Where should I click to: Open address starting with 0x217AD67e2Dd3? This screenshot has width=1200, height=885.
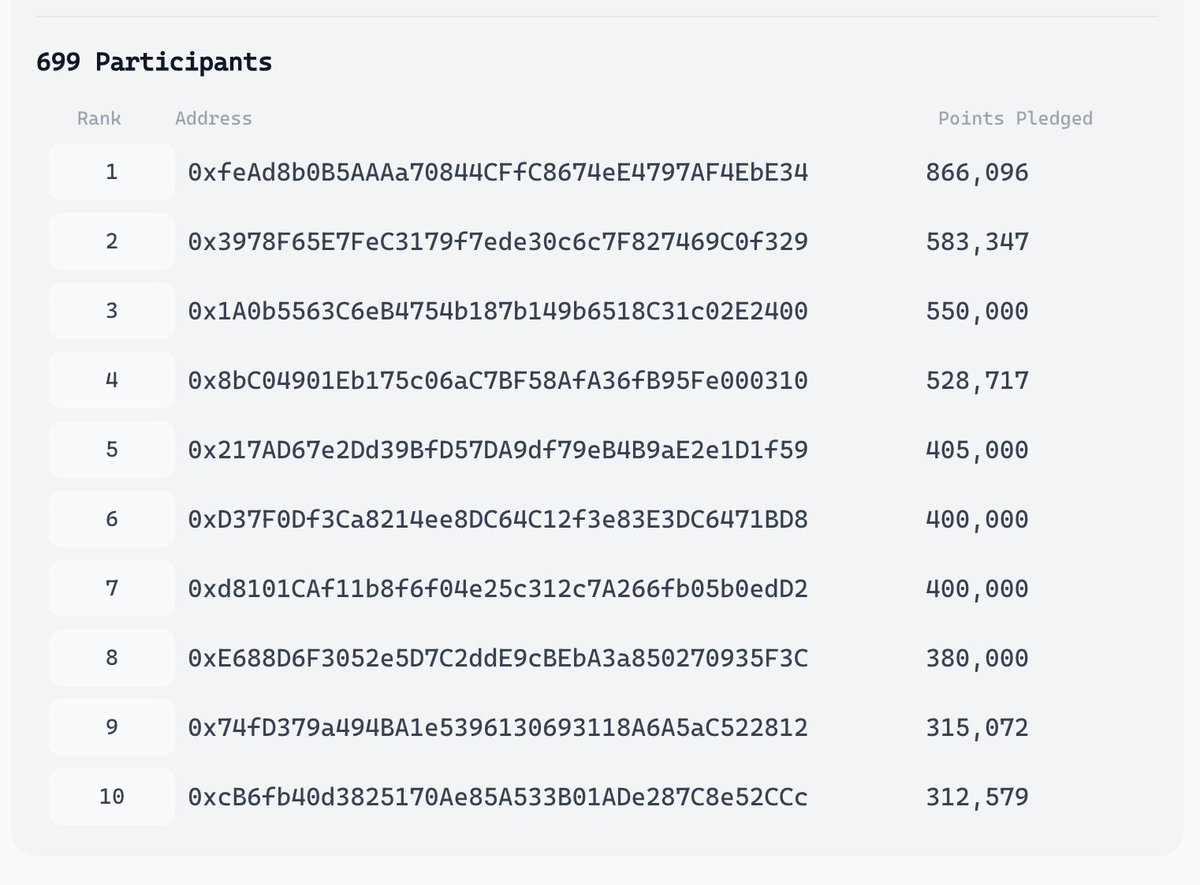pyautogui.click(x=498, y=450)
